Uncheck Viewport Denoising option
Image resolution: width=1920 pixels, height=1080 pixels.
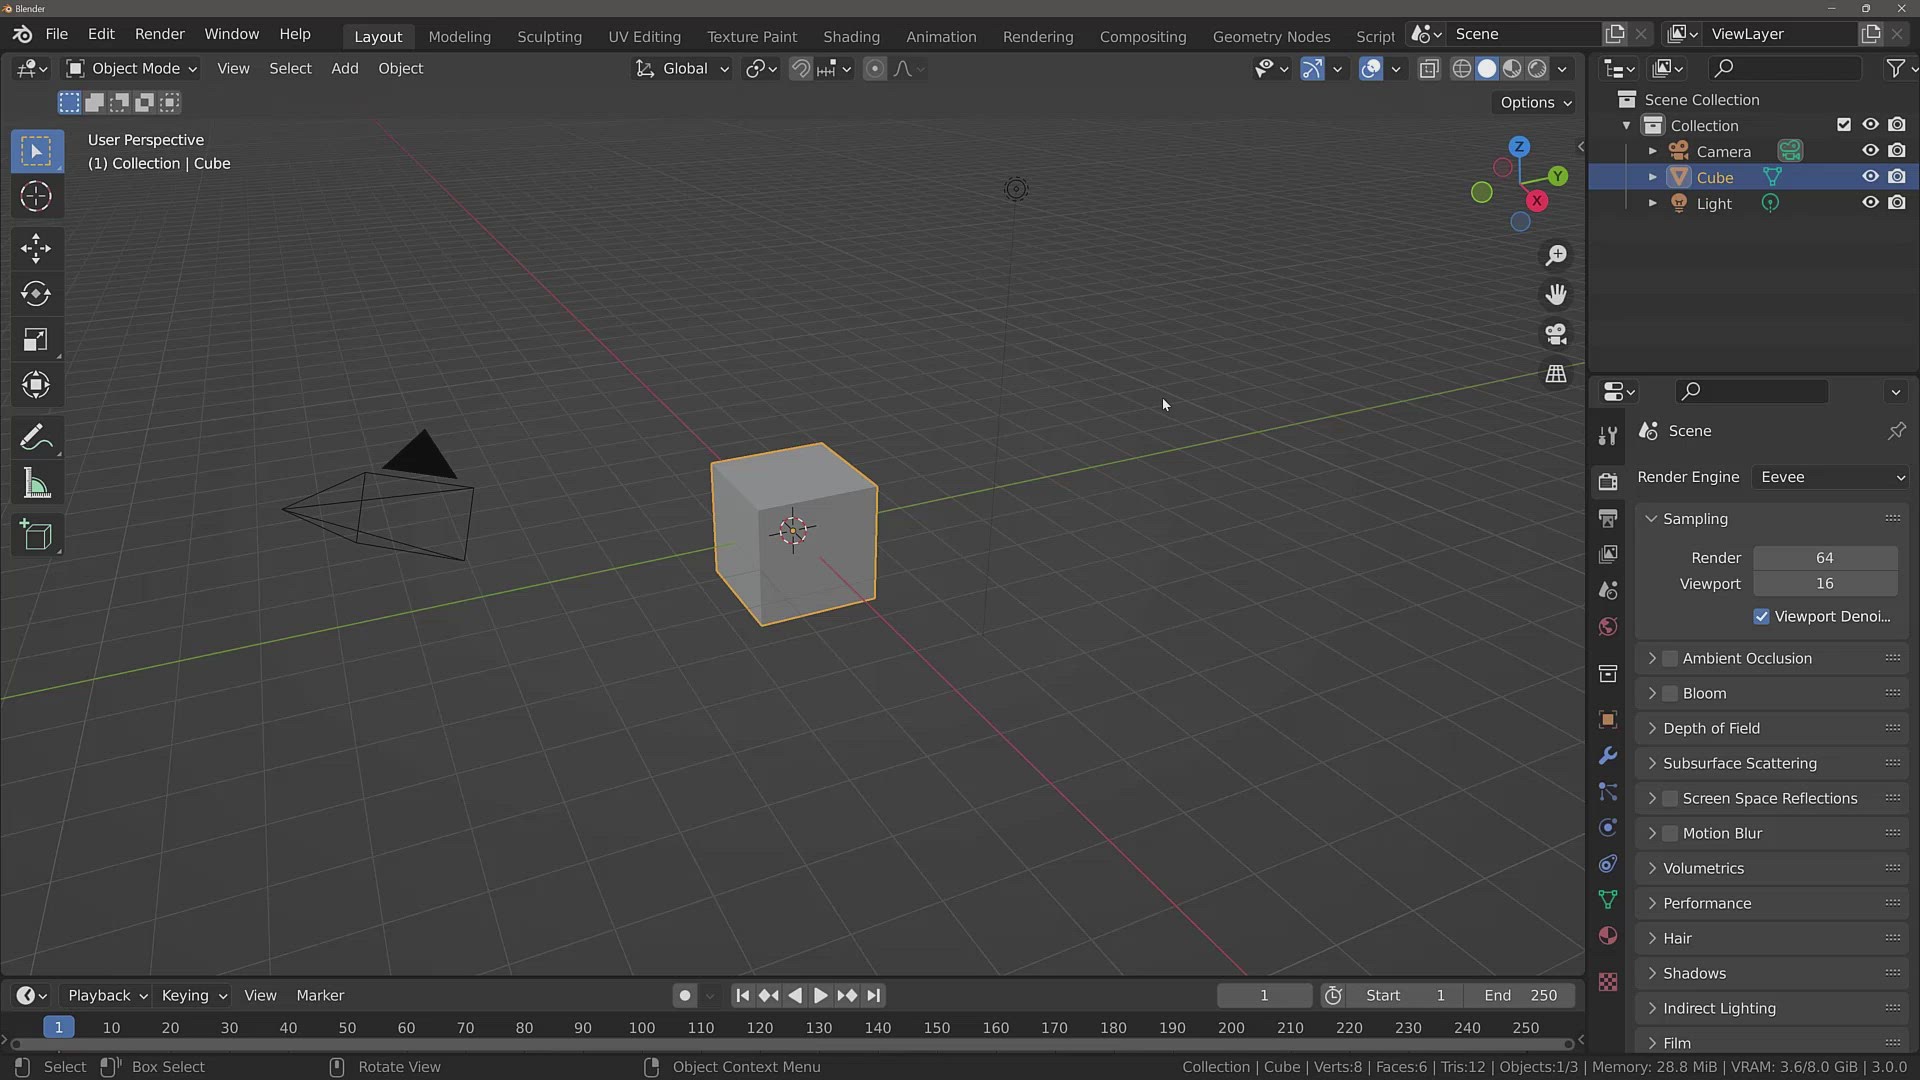coord(1762,617)
